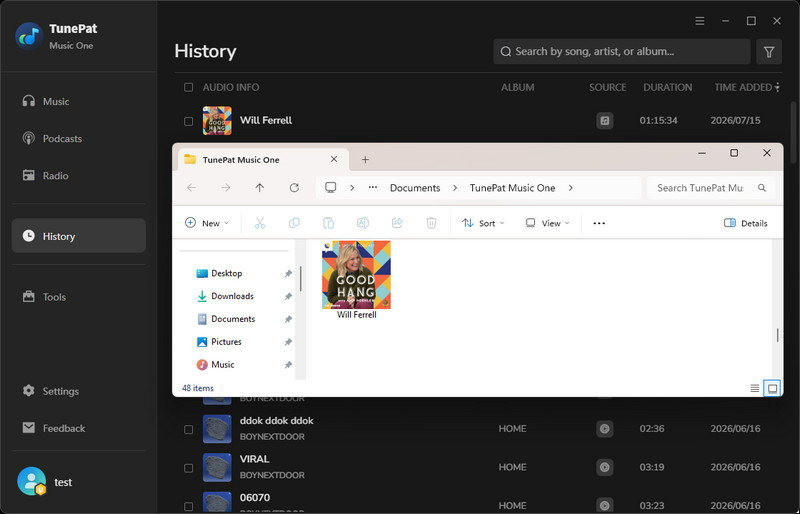Click the source icon for Will Ferrell row

coord(605,121)
